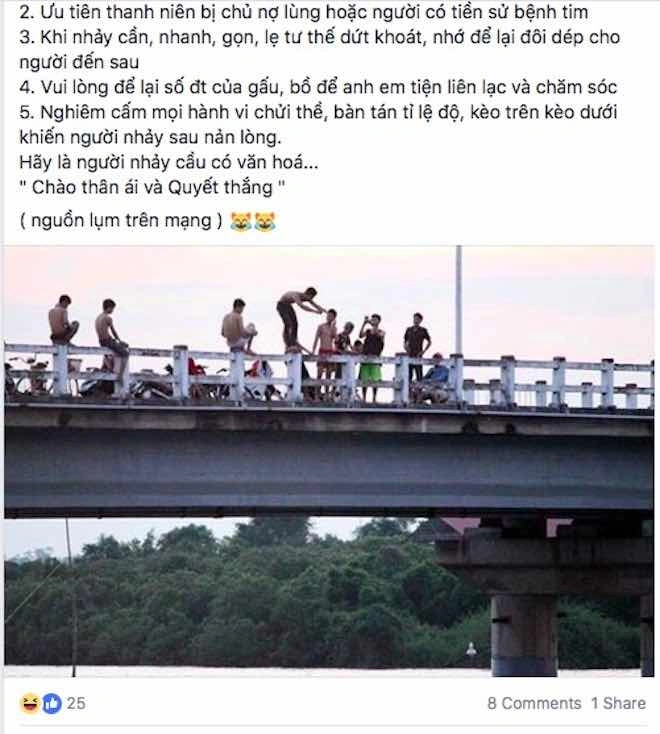The height and width of the screenshot is (734, 660).
Task: Click the quote "Chào thân ái và Quyết thắng"
Action: click(152, 187)
